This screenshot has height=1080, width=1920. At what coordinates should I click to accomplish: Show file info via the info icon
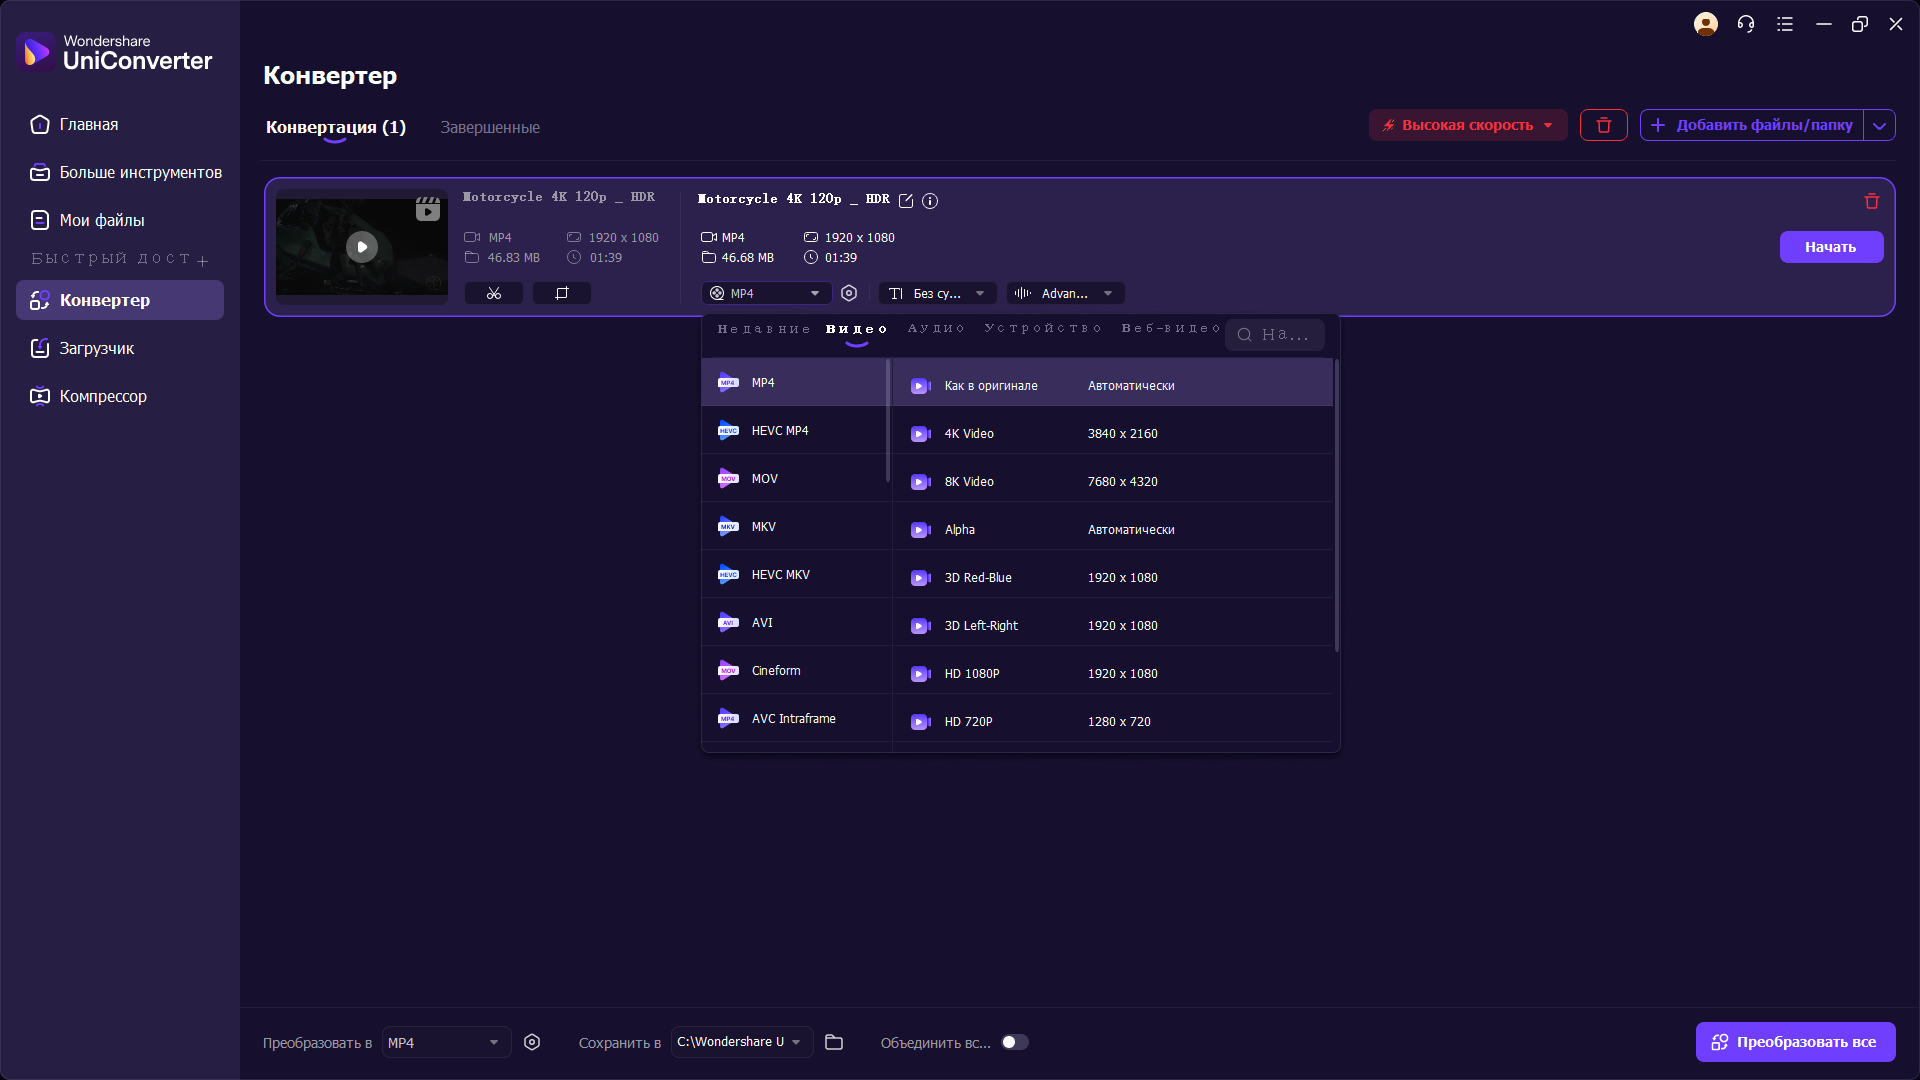point(930,200)
